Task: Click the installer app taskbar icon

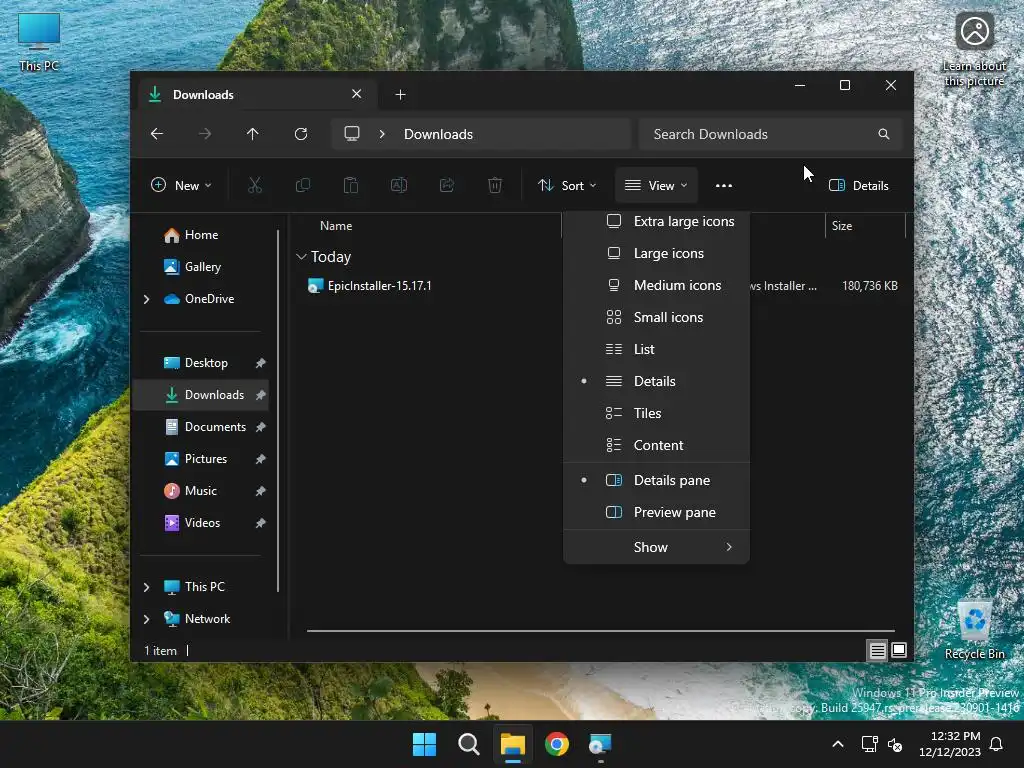Action: 600,744
